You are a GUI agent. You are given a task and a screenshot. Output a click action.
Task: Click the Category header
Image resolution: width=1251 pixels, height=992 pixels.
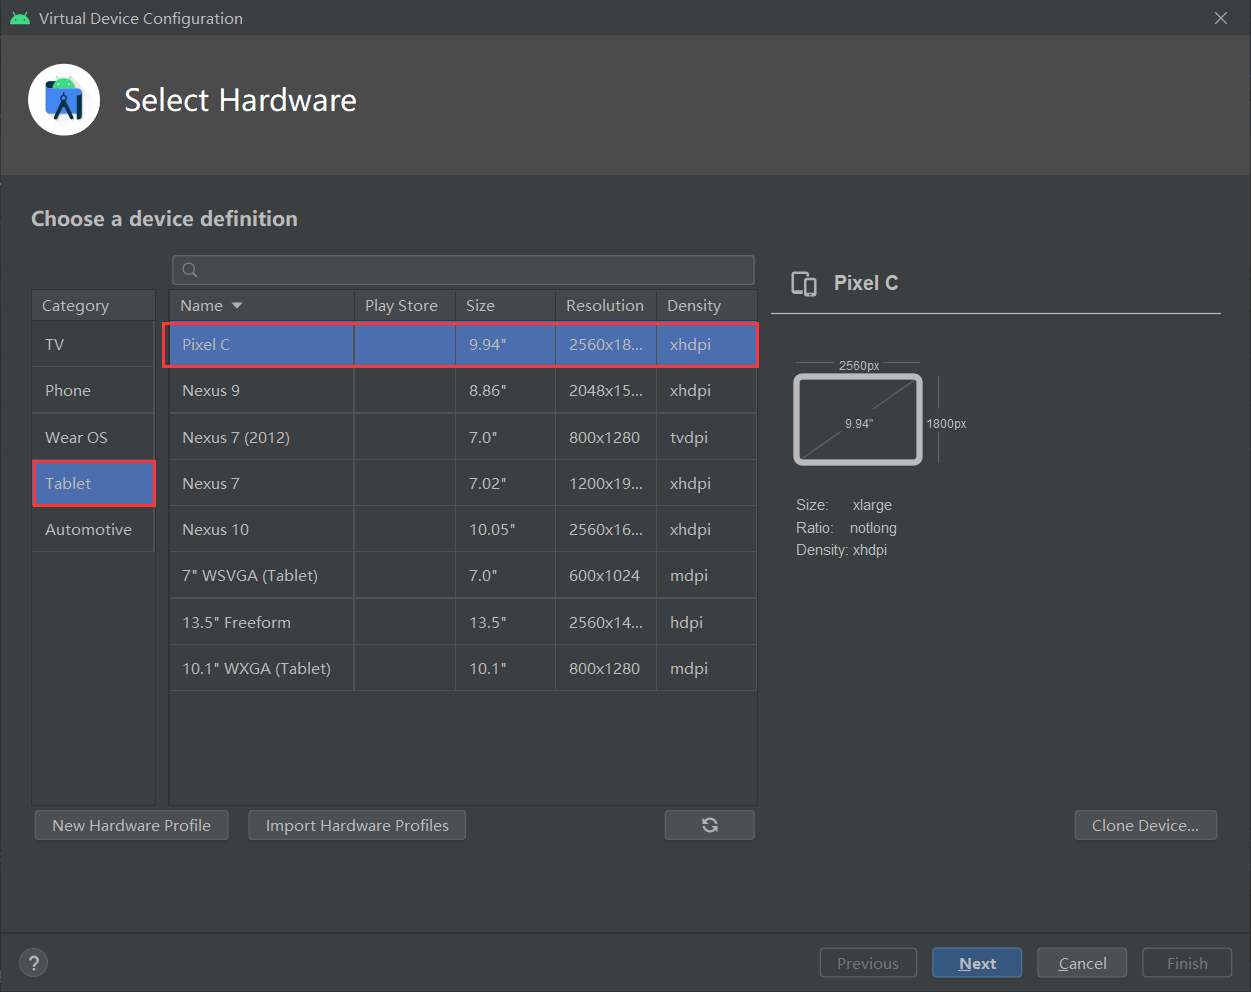click(93, 305)
